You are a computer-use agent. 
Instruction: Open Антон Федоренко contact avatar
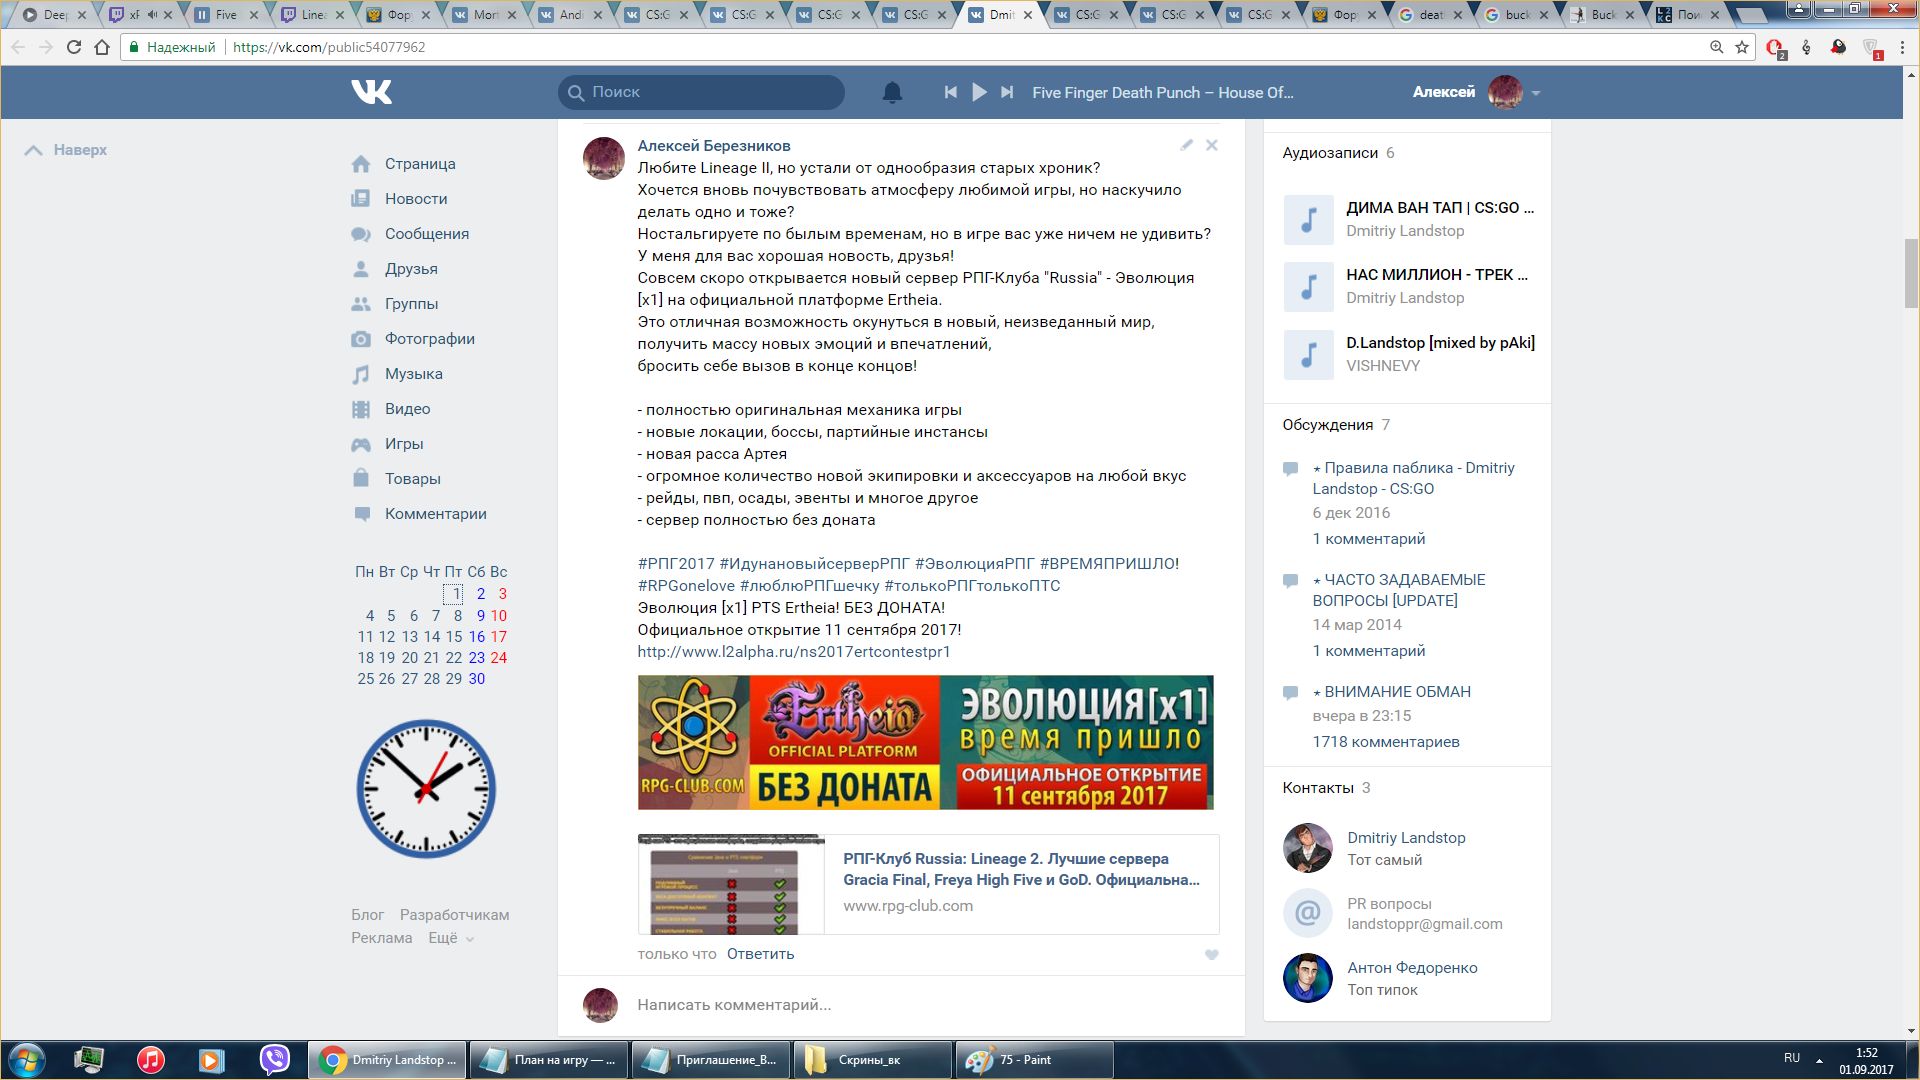1308,978
